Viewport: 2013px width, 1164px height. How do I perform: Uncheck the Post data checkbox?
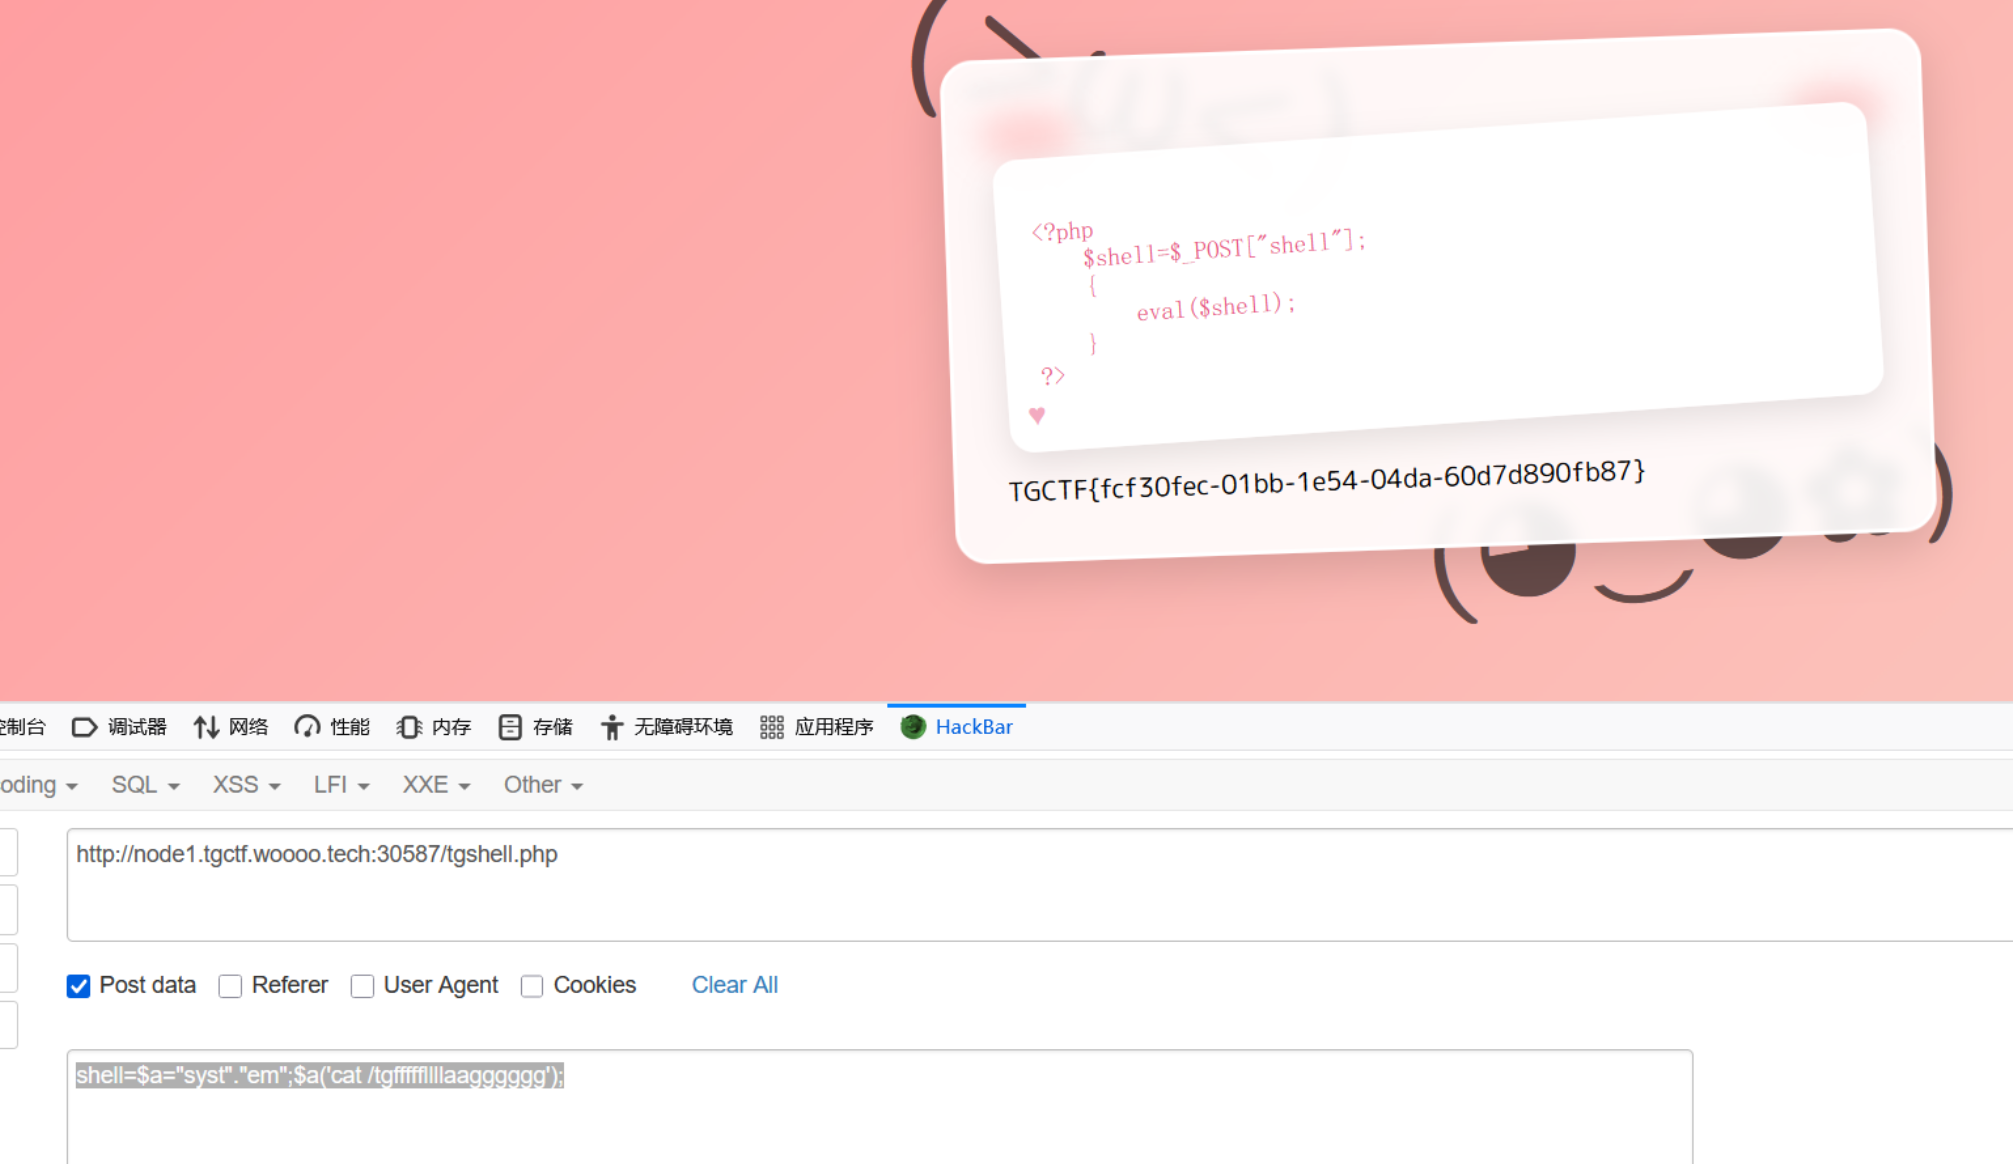[x=79, y=986]
